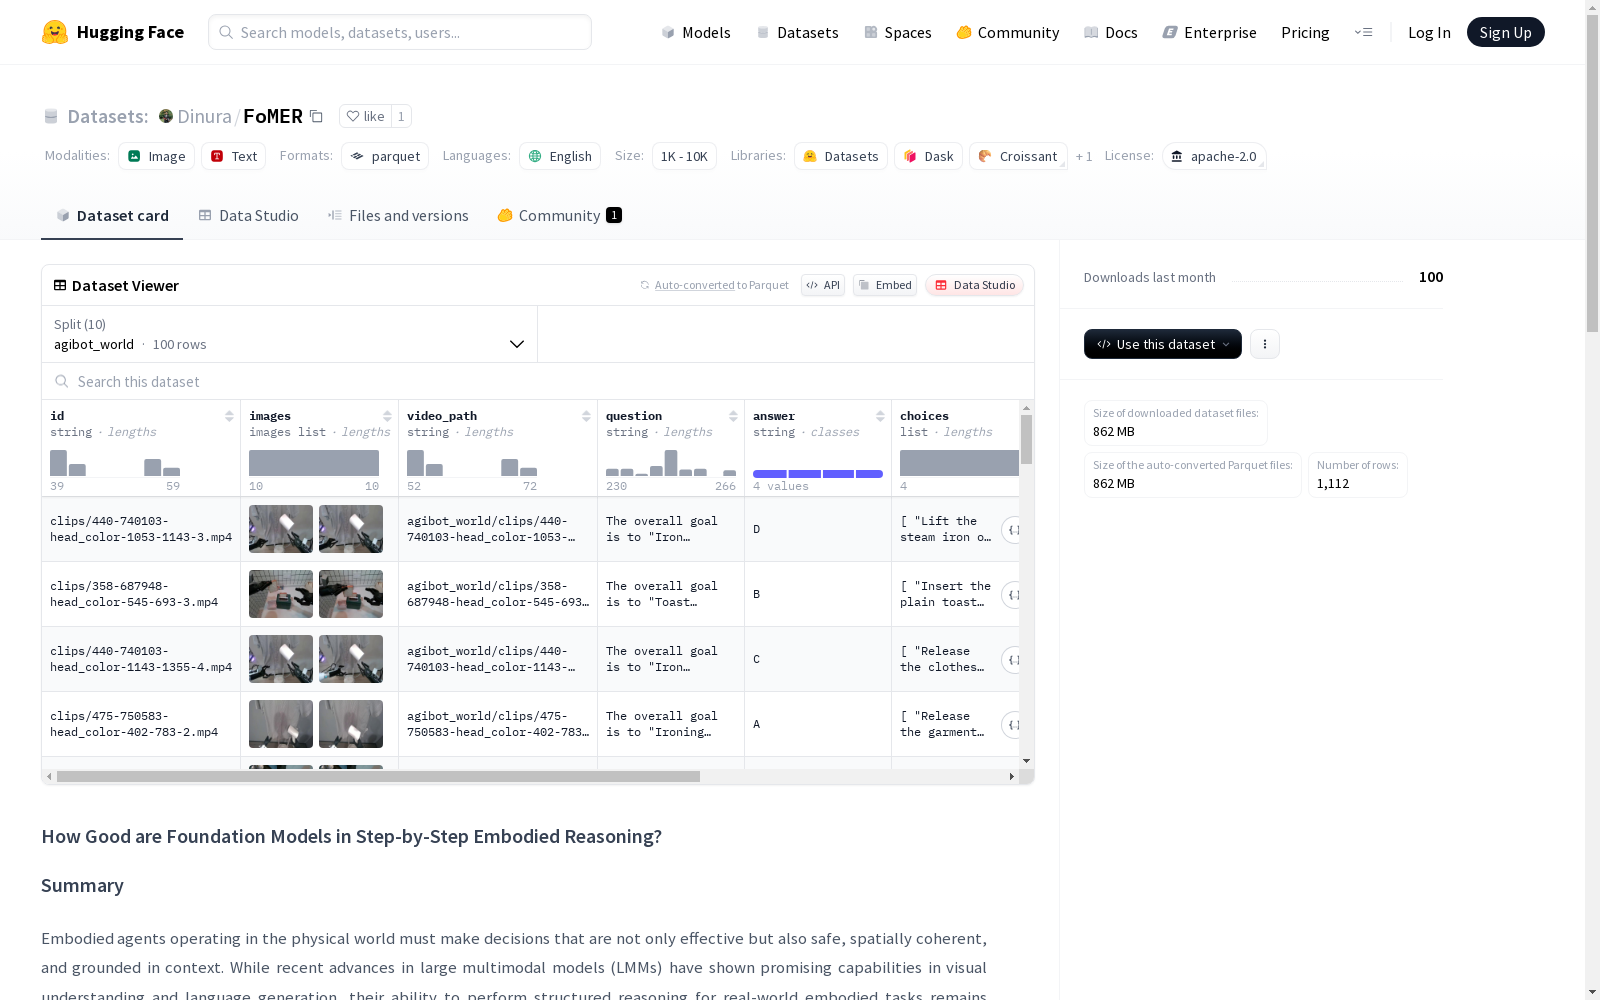The image size is (1600, 1000).
Task: Open the Dinura profile link
Action: (x=204, y=116)
